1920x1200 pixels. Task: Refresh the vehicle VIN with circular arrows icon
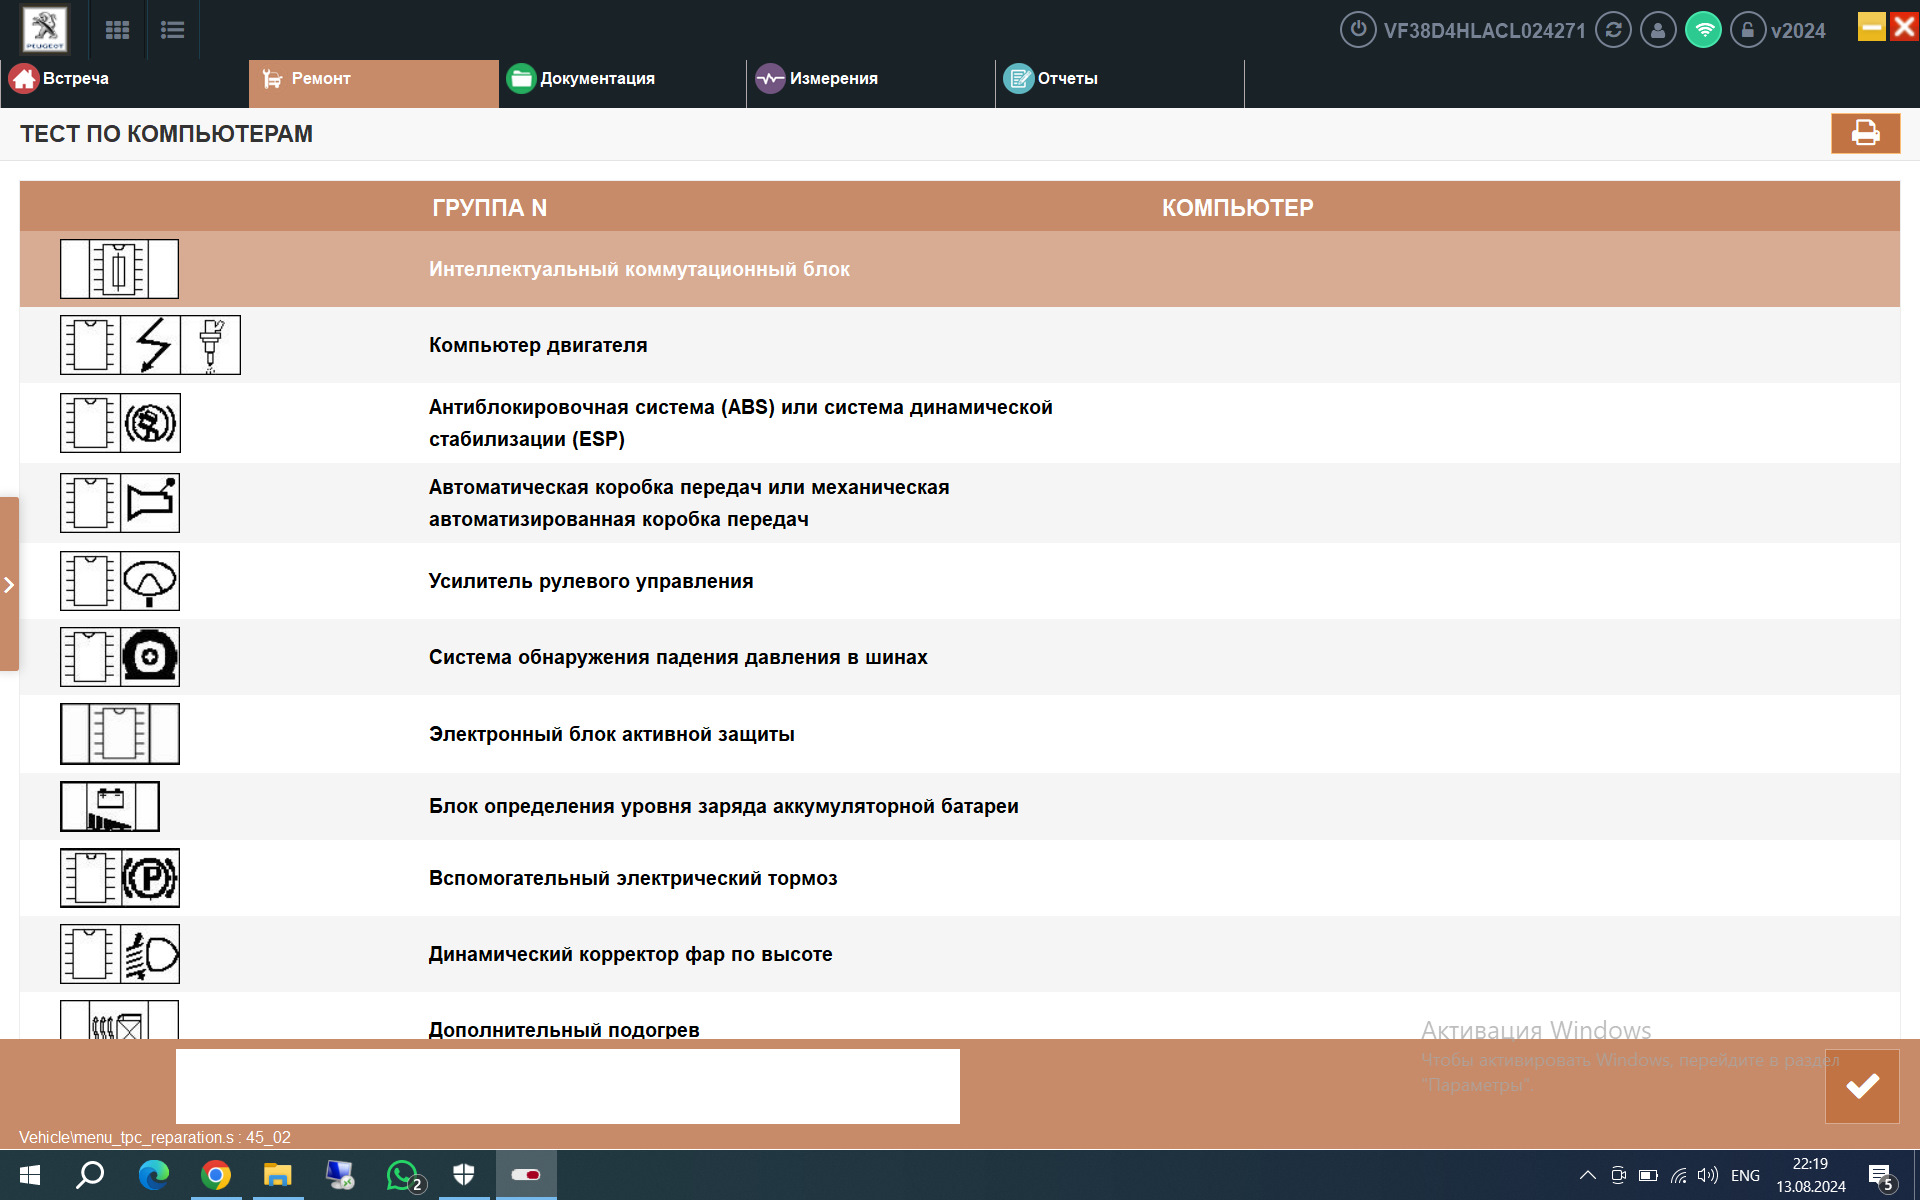pyautogui.click(x=1612, y=30)
